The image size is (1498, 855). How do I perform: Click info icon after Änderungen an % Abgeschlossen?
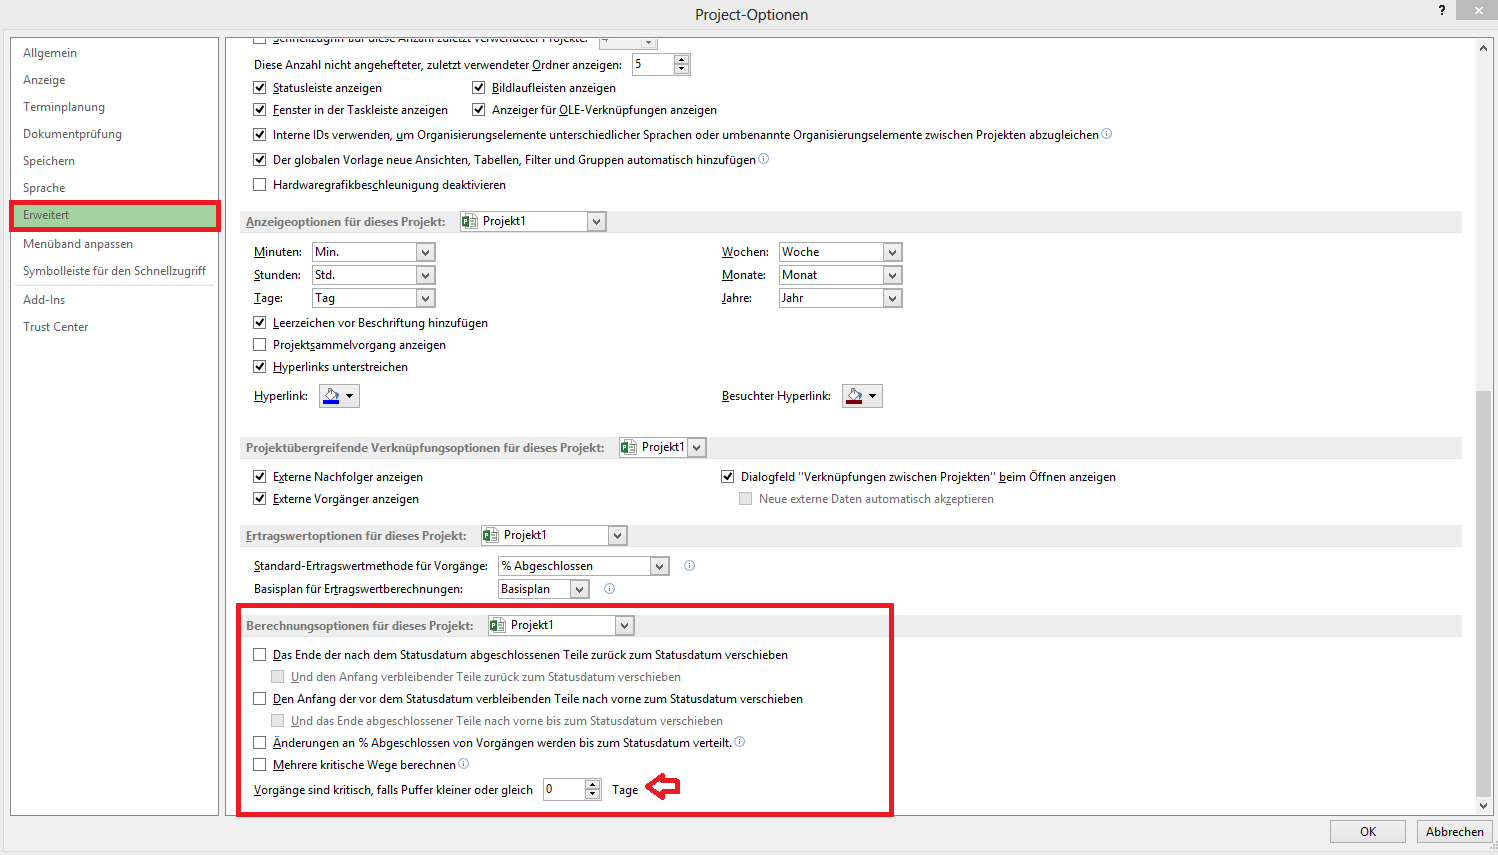click(x=740, y=742)
